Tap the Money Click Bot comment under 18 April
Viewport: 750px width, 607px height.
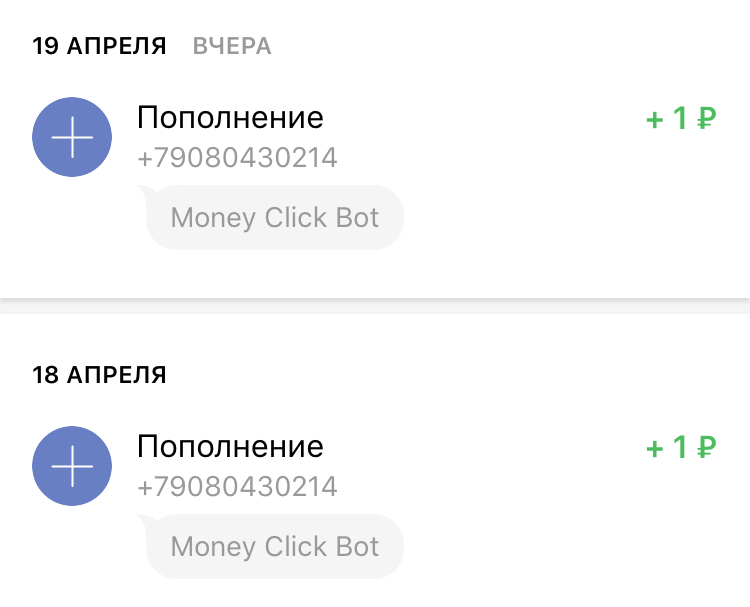(275, 546)
